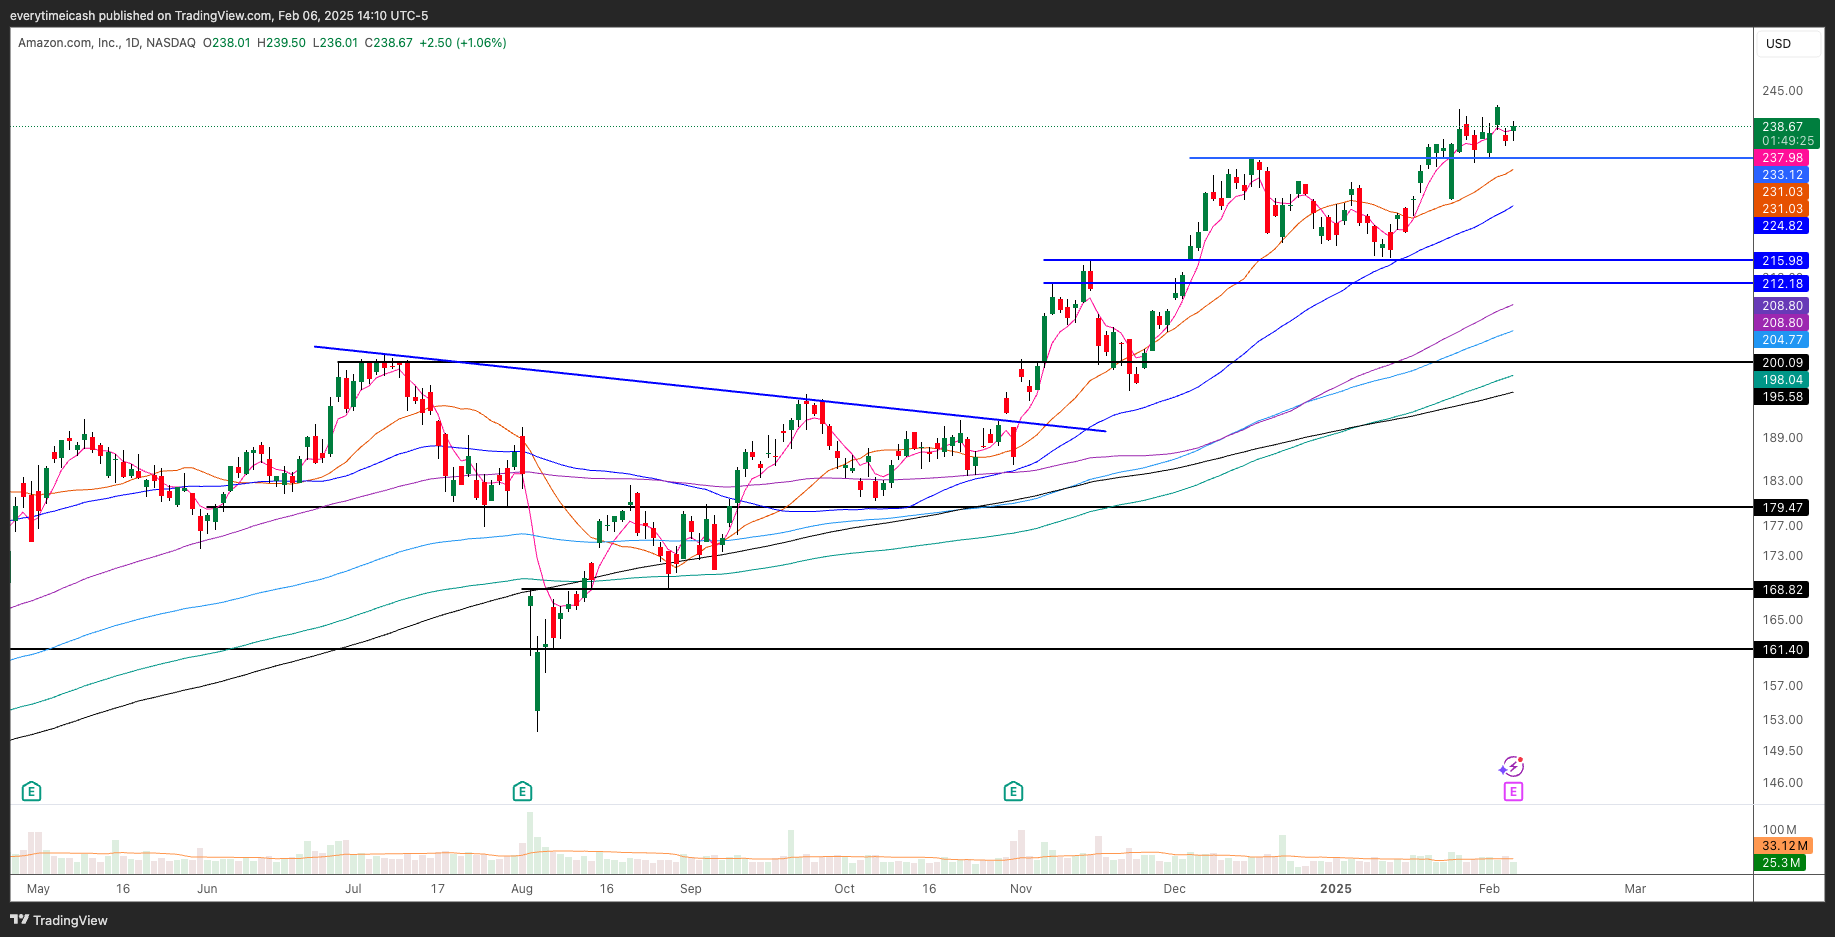Open the earnings marker above Aug
1835x937 pixels.
[x=522, y=792]
